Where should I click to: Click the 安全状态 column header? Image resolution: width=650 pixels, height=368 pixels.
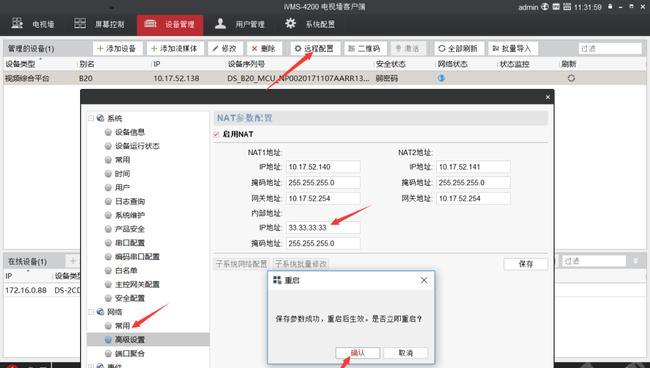pyautogui.click(x=390, y=64)
